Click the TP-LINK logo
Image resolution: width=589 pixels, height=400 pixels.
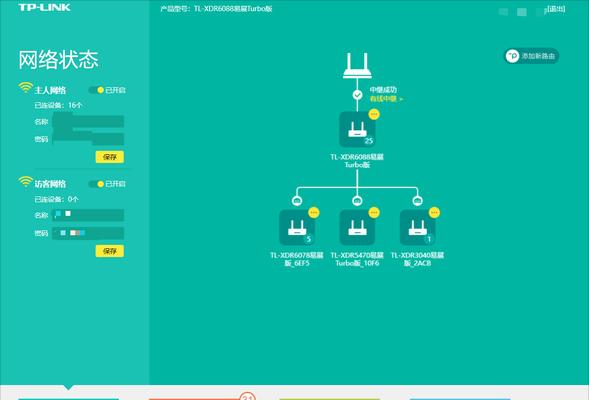click(x=44, y=8)
